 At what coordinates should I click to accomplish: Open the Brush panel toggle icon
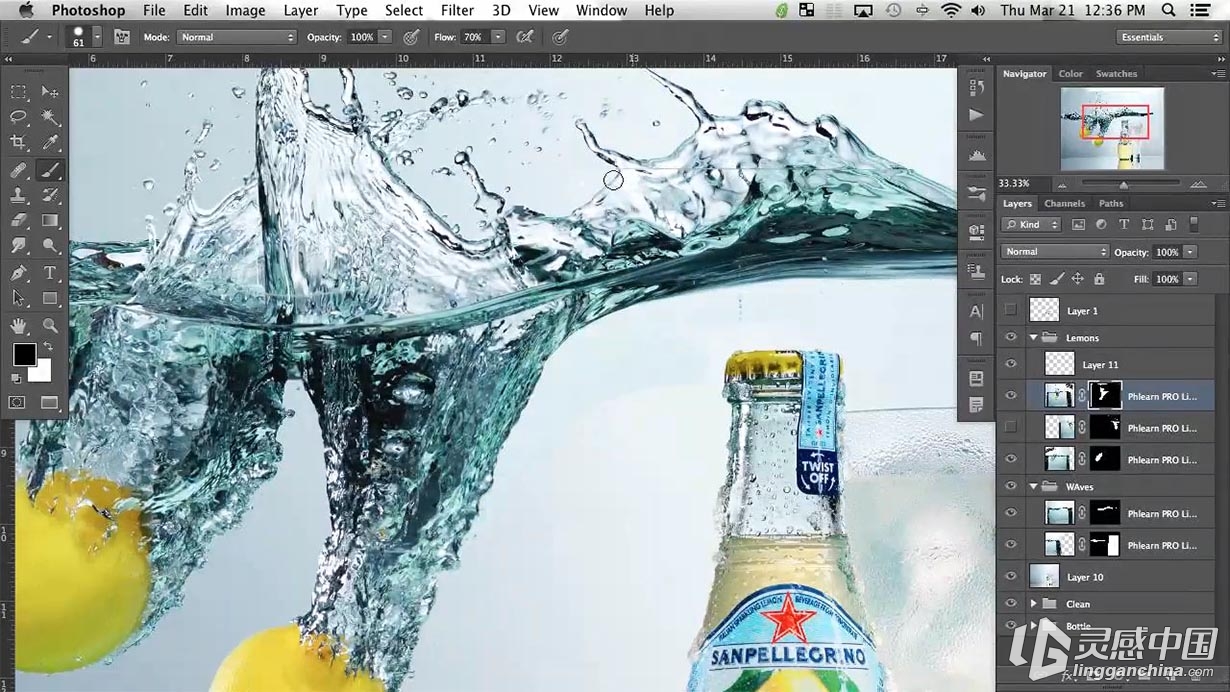pos(122,37)
